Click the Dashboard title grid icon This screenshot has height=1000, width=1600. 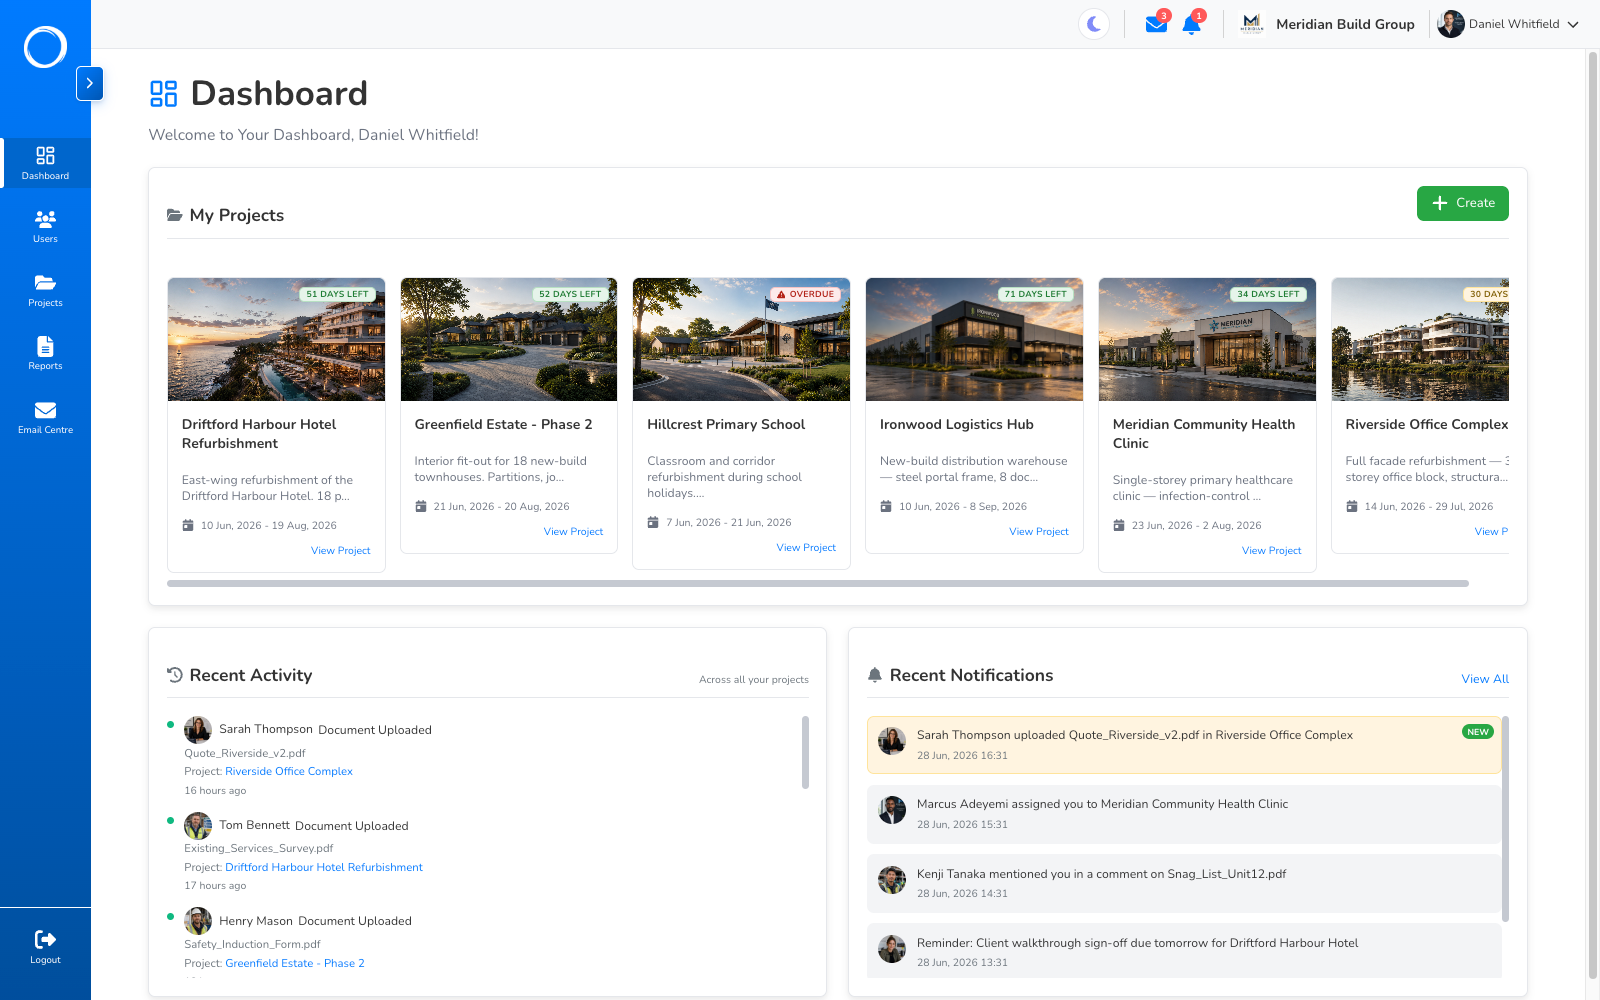point(164,94)
